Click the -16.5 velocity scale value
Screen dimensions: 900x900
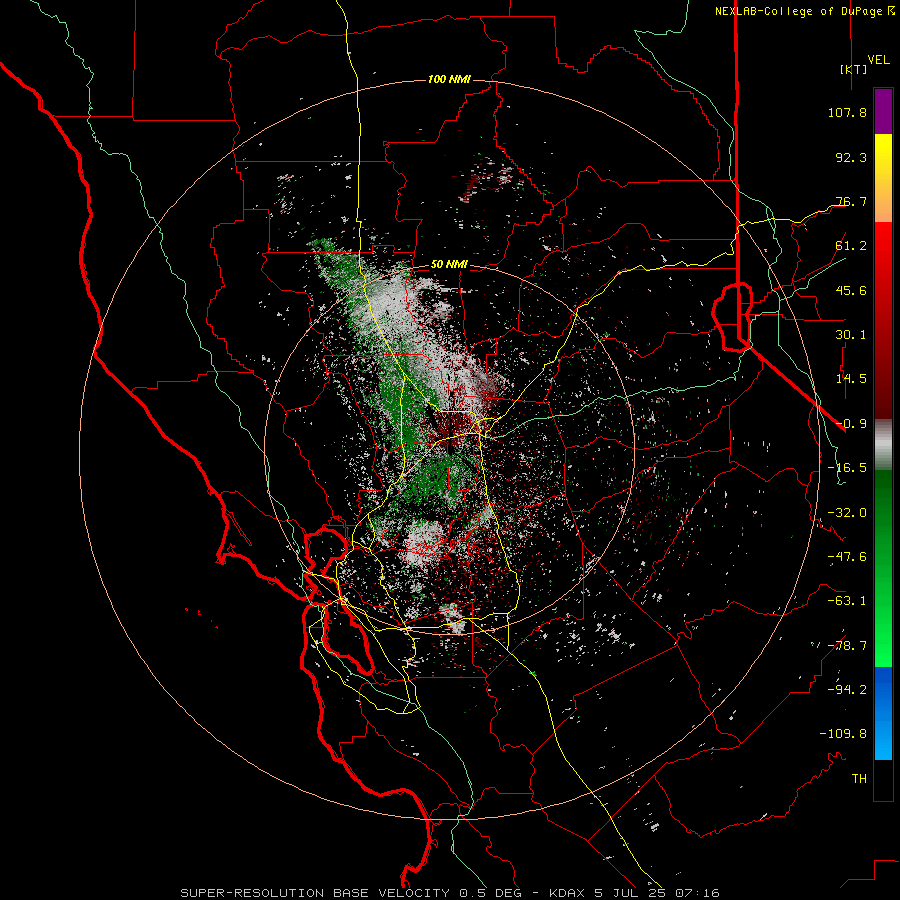tap(847, 468)
